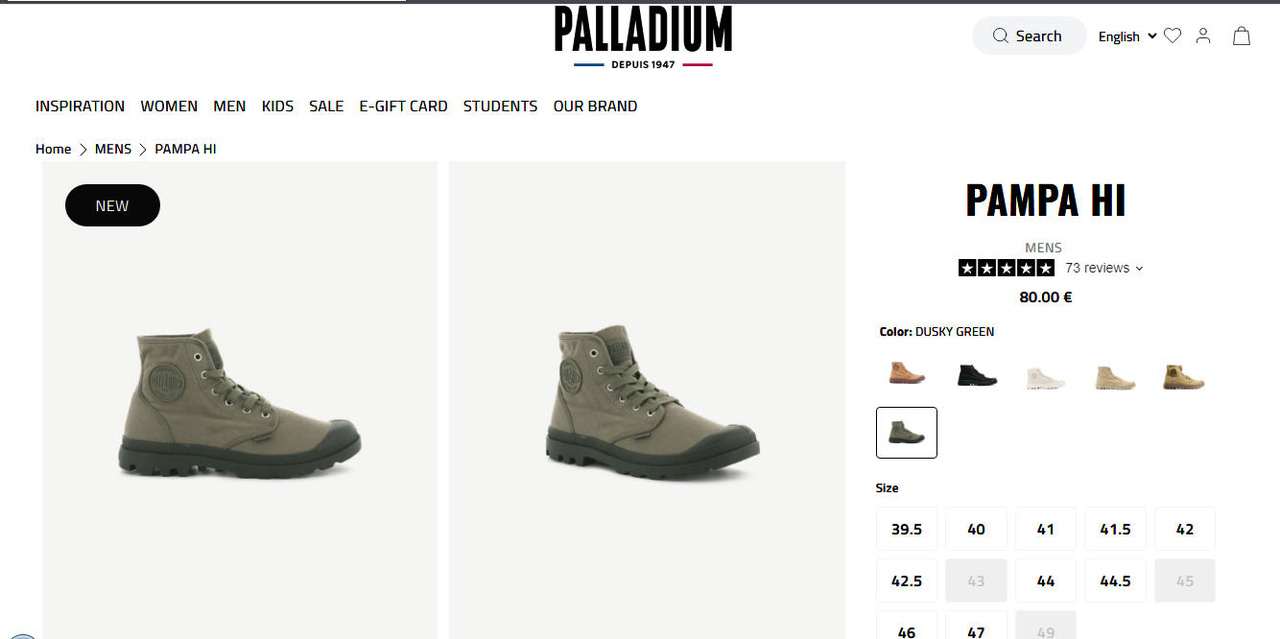
Task: Click the Palladium logo
Action: point(643,37)
